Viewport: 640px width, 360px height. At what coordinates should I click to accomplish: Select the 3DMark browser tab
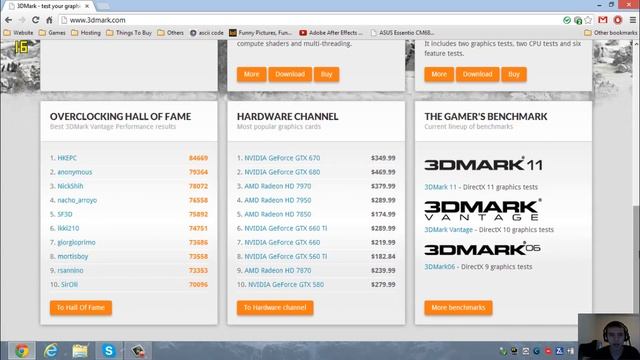tap(49, 6)
